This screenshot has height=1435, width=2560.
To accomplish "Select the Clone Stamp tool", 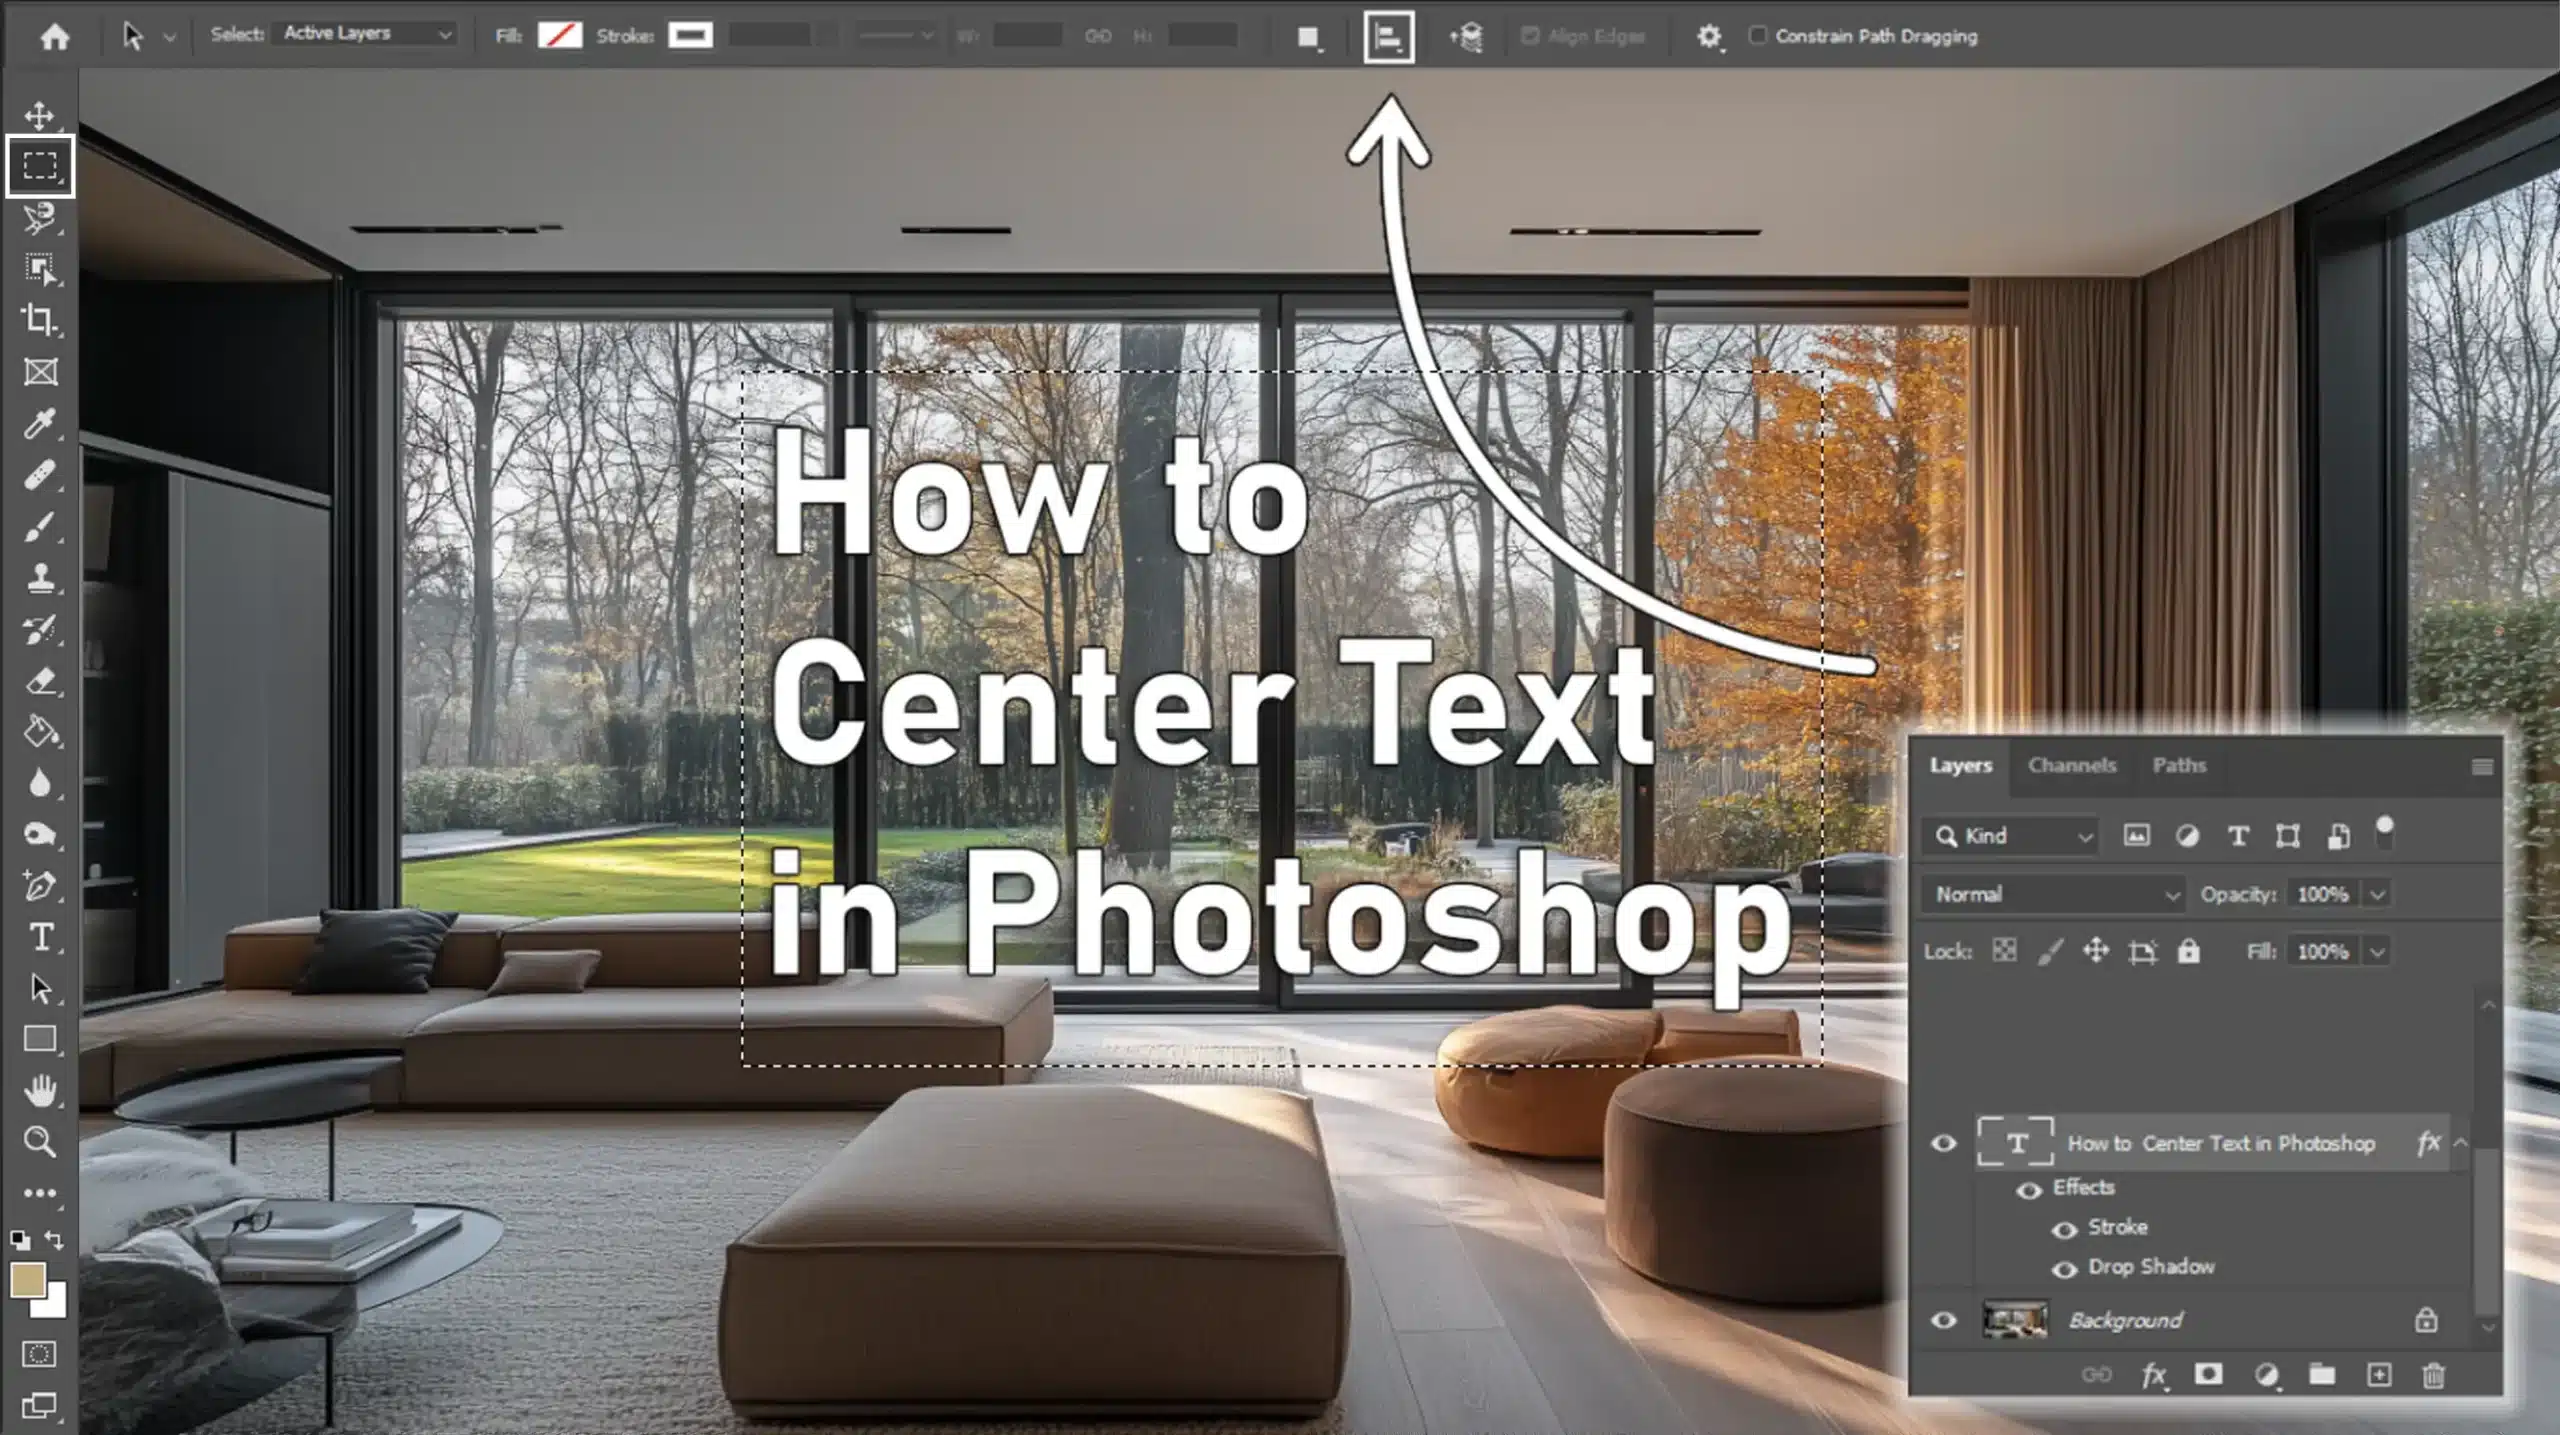I will pyautogui.click(x=40, y=577).
